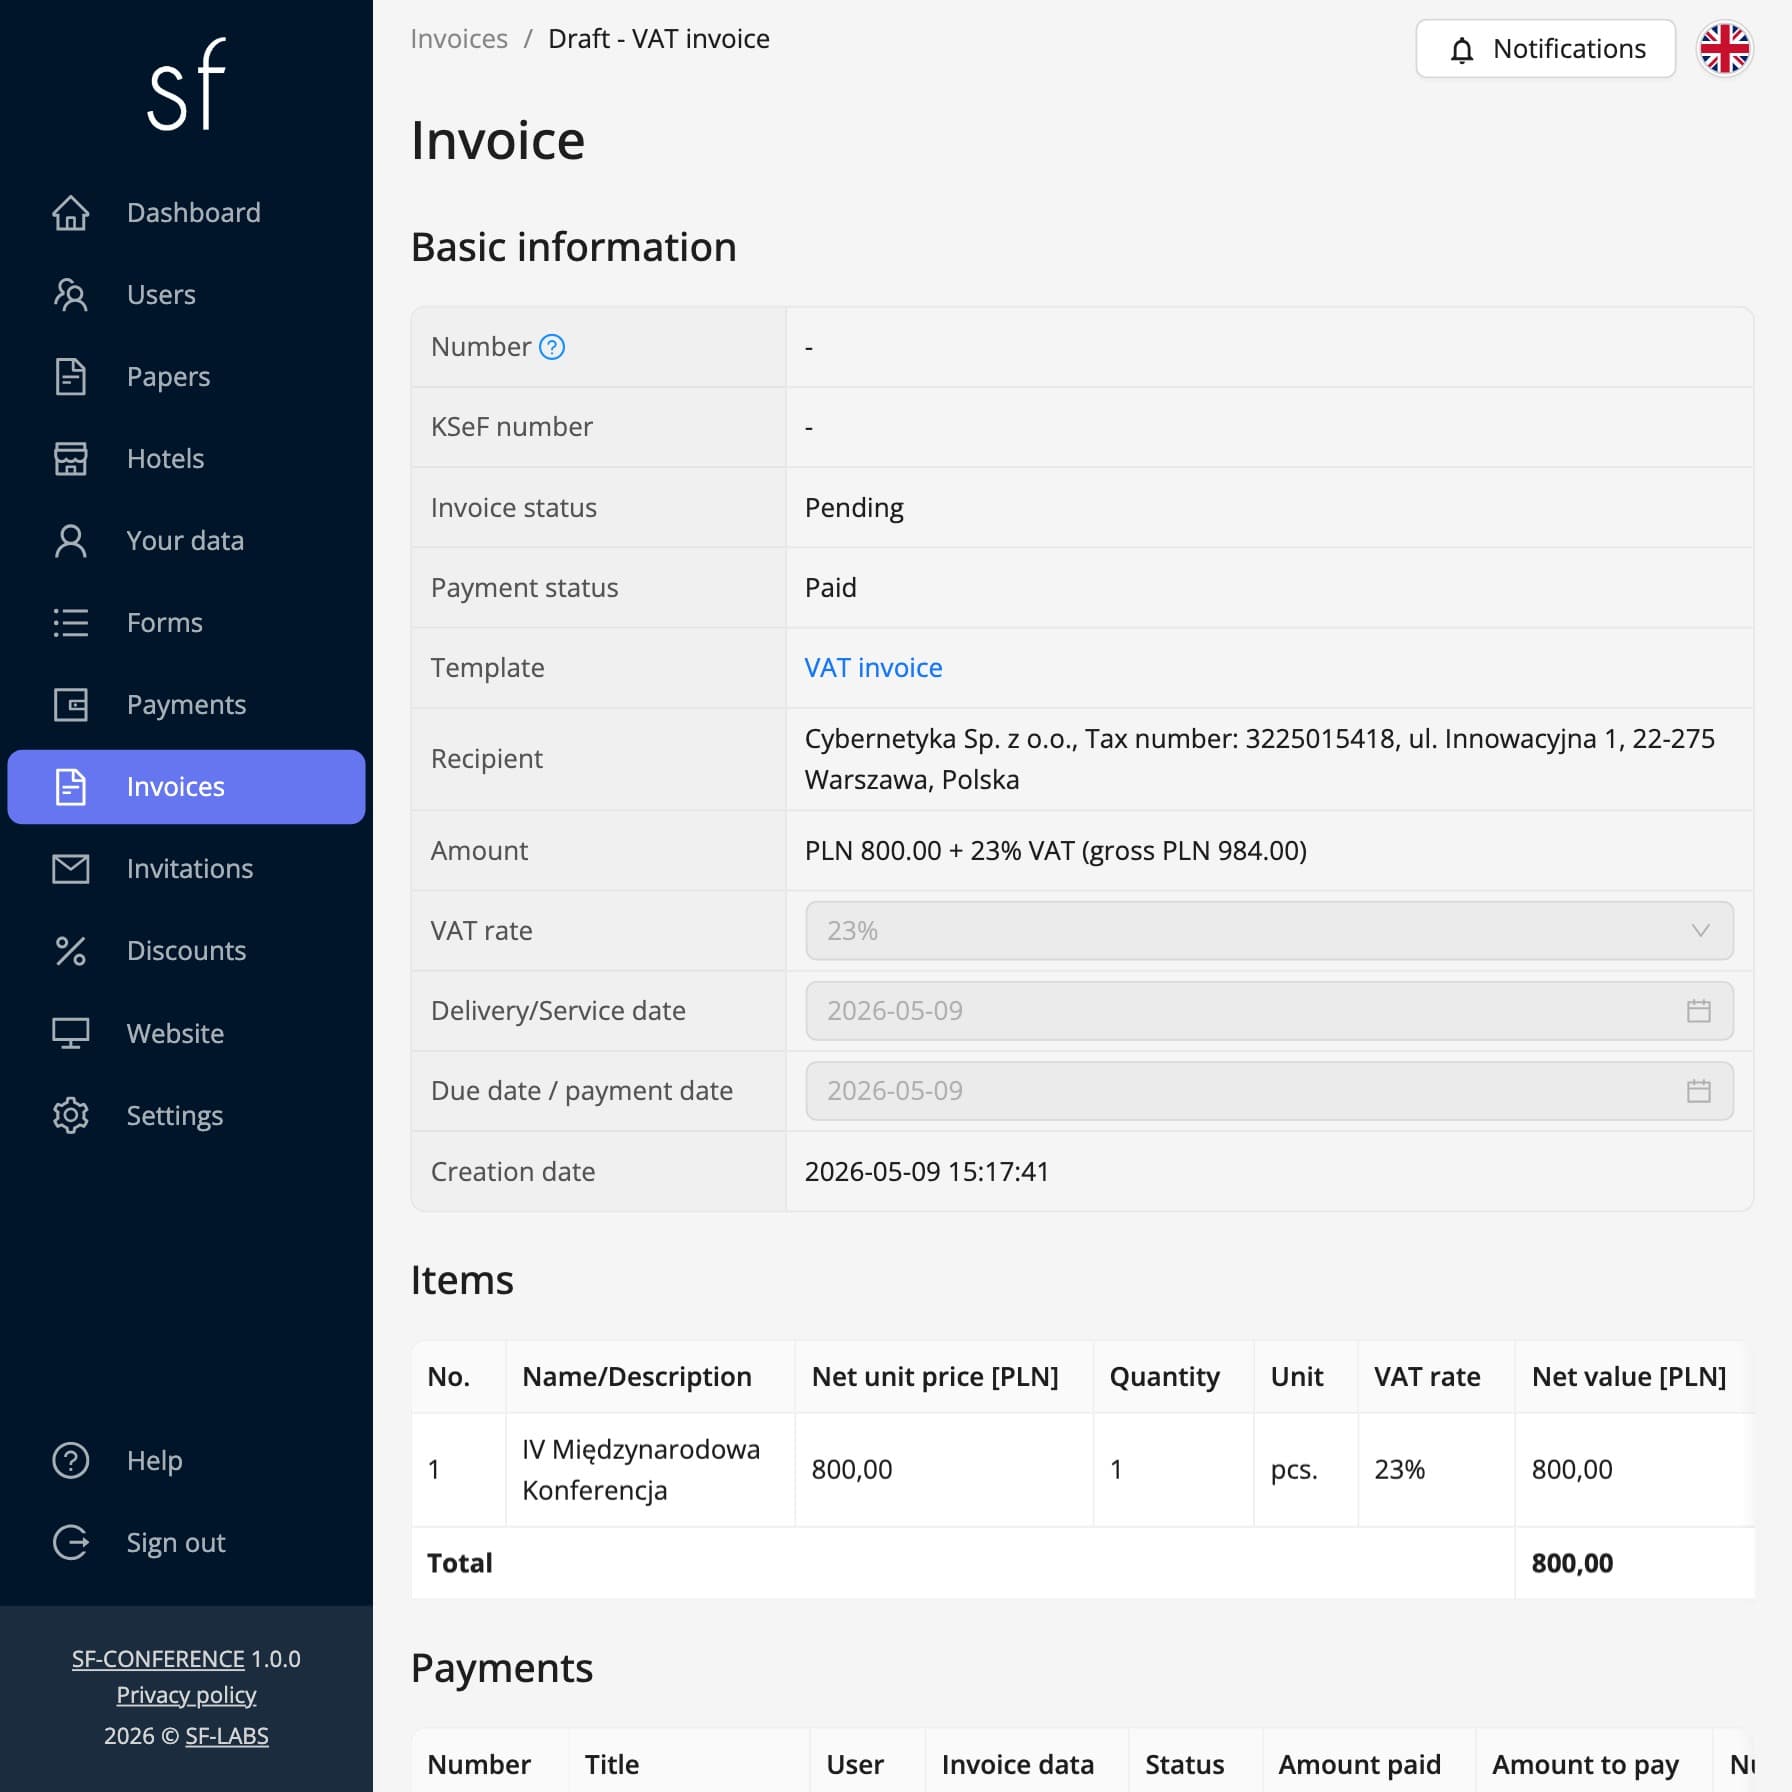
Task: Click the Hotels building icon
Action: coord(70,458)
